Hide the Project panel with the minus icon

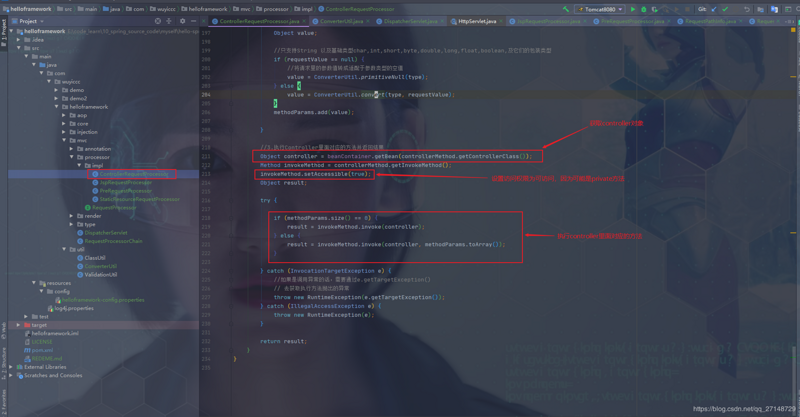[x=193, y=21]
